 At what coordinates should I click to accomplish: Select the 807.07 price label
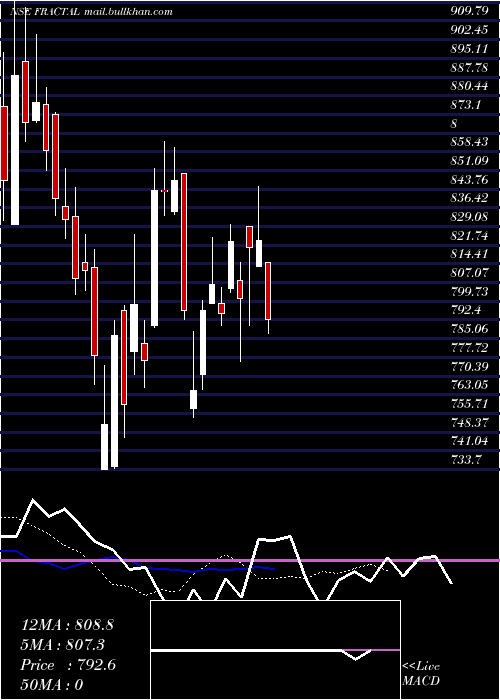(469, 273)
